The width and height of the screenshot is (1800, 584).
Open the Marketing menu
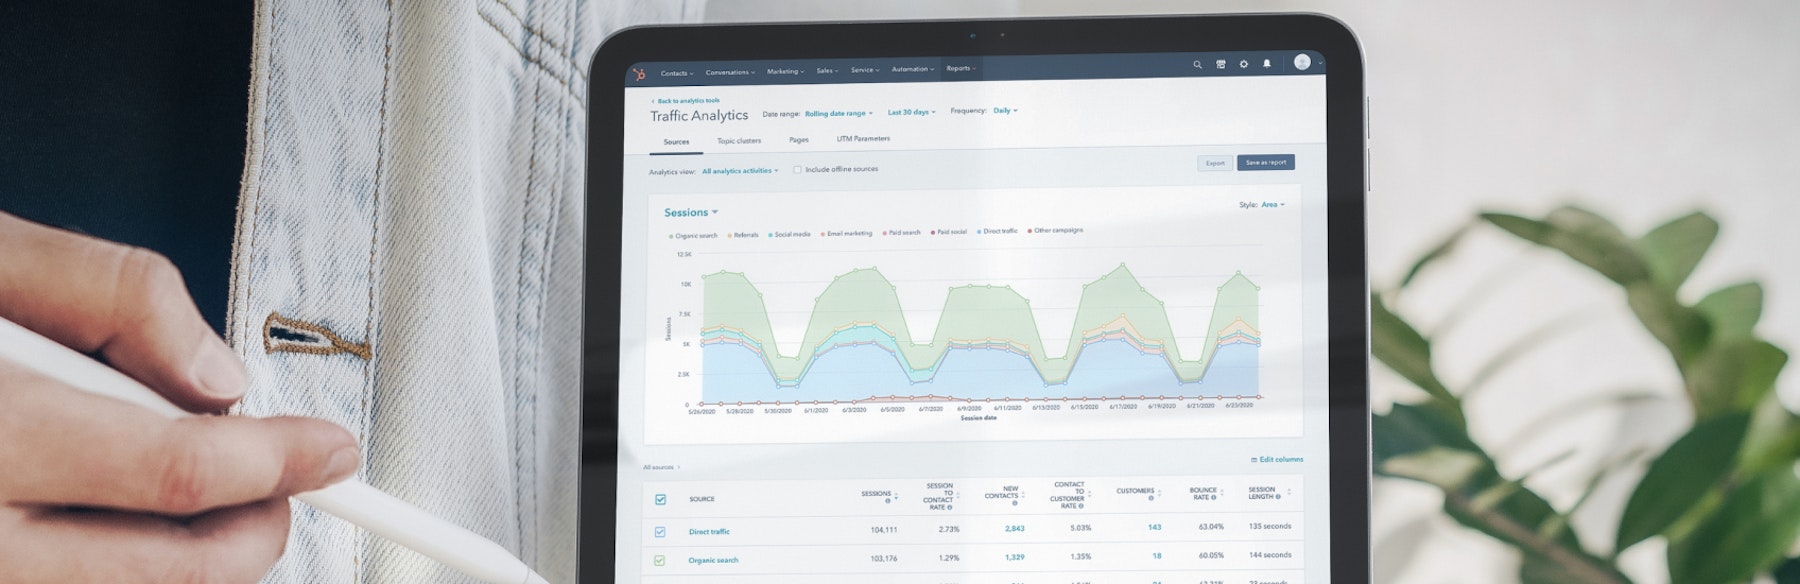pyautogui.click(x=785, y=71)
